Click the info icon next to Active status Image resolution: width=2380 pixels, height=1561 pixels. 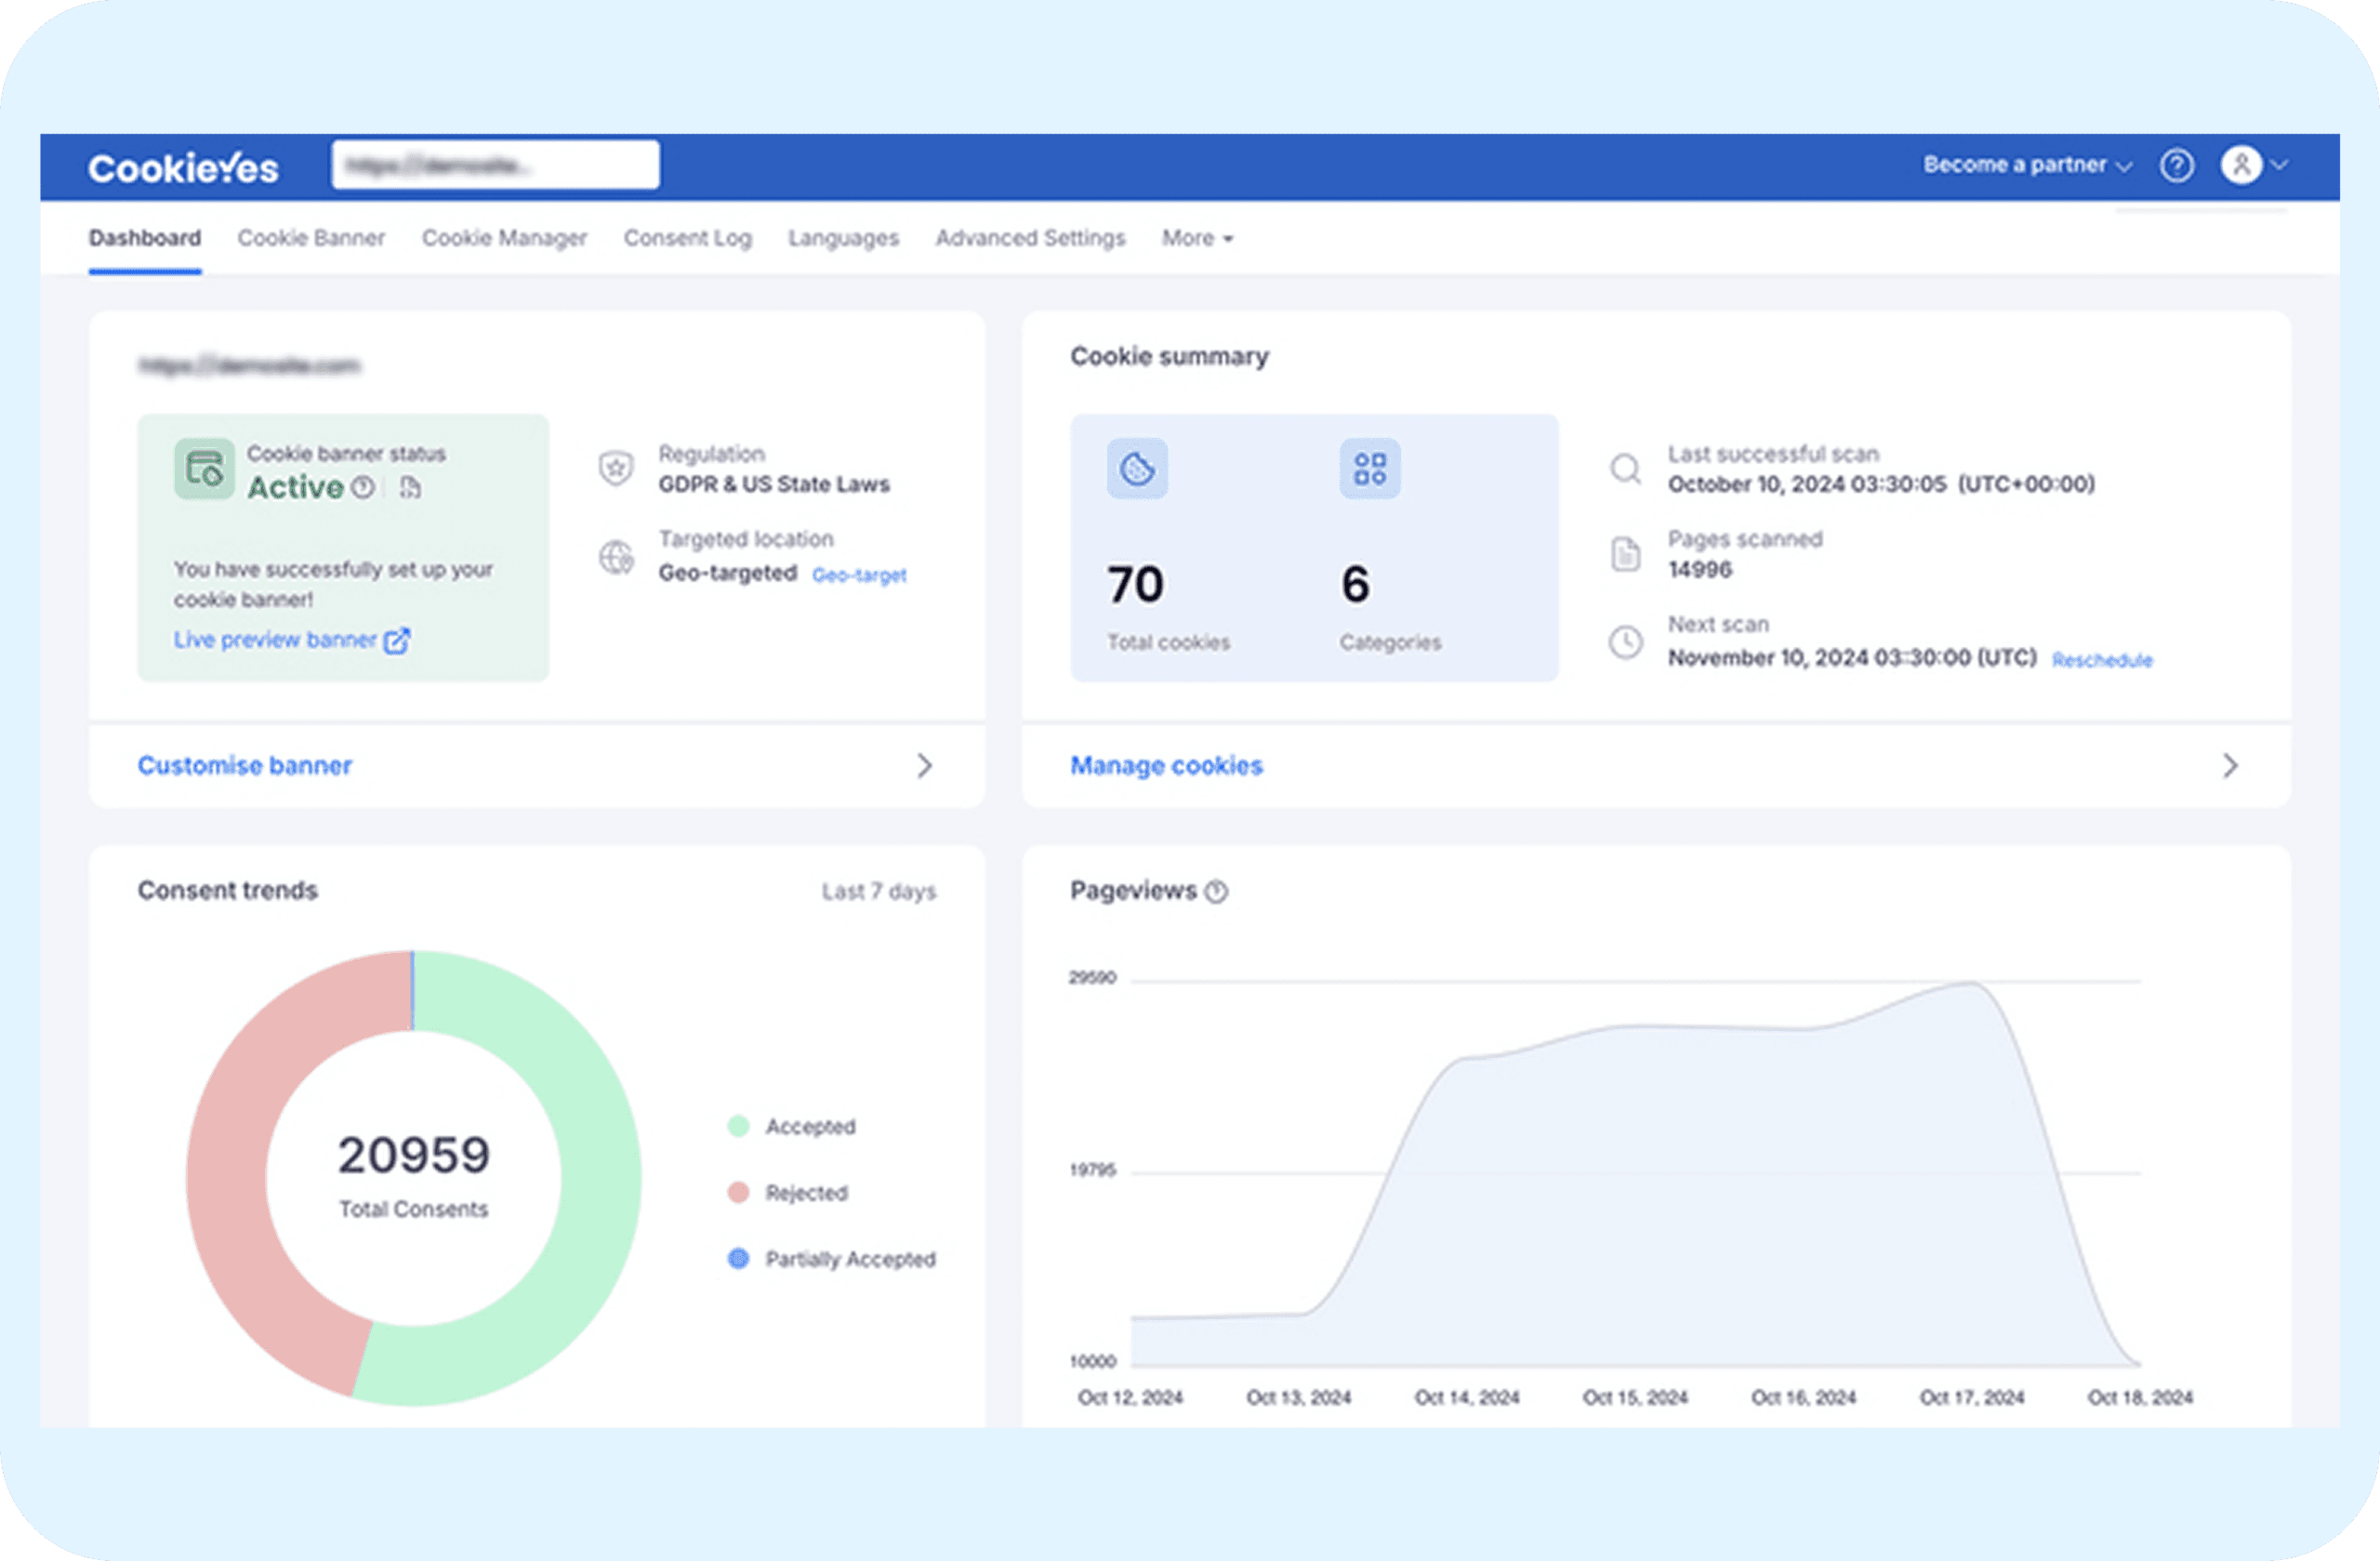pyautogui.click(x=363, y=487)
